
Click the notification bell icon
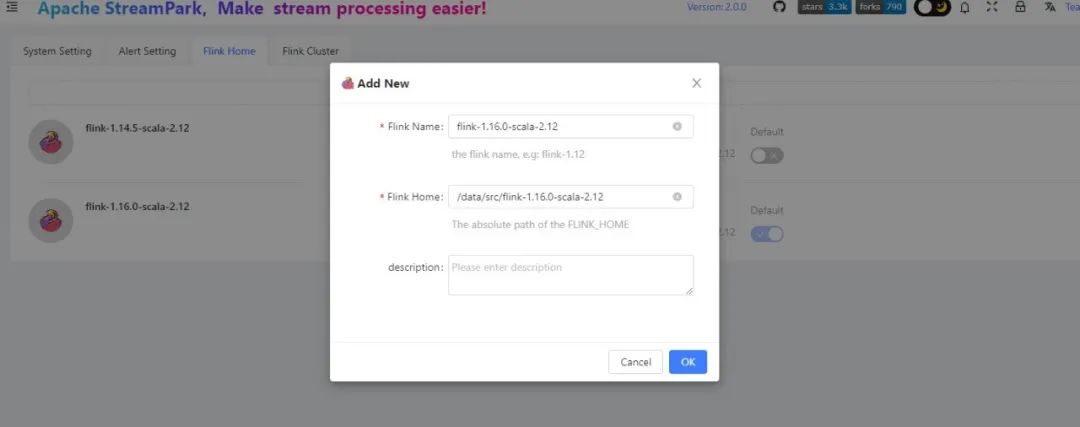[x=965, y=8]
